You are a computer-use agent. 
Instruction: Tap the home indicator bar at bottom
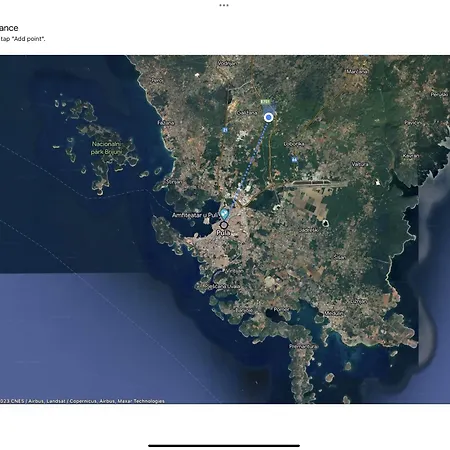tap(224, 445)
